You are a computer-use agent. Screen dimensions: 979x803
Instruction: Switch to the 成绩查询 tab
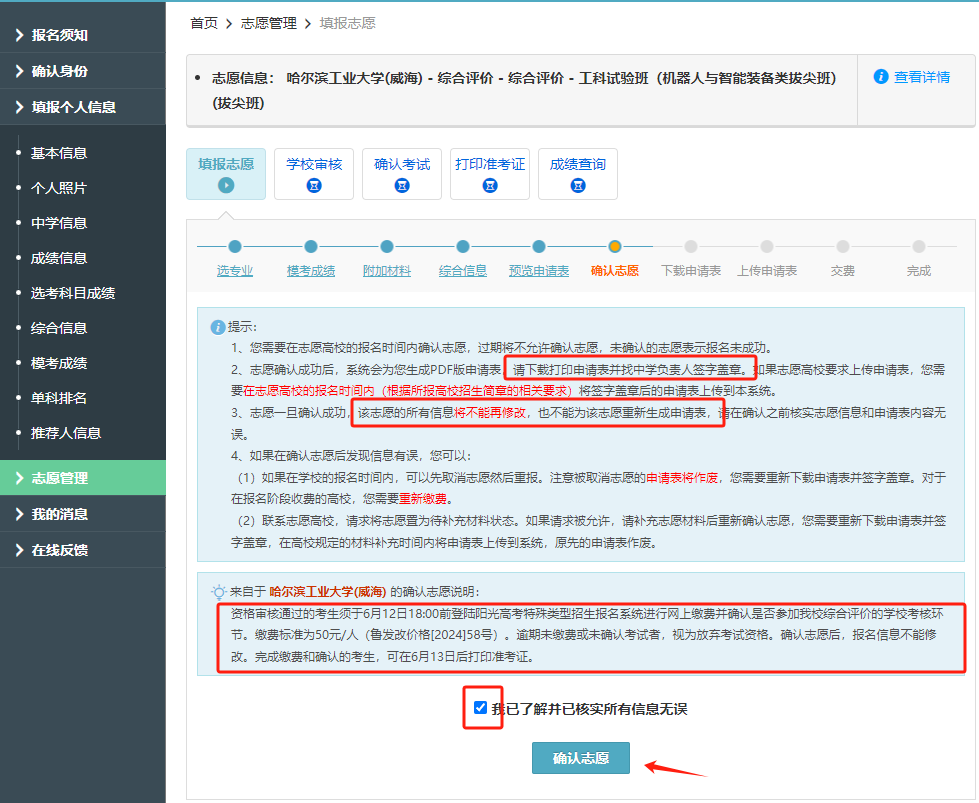(578, 174)
